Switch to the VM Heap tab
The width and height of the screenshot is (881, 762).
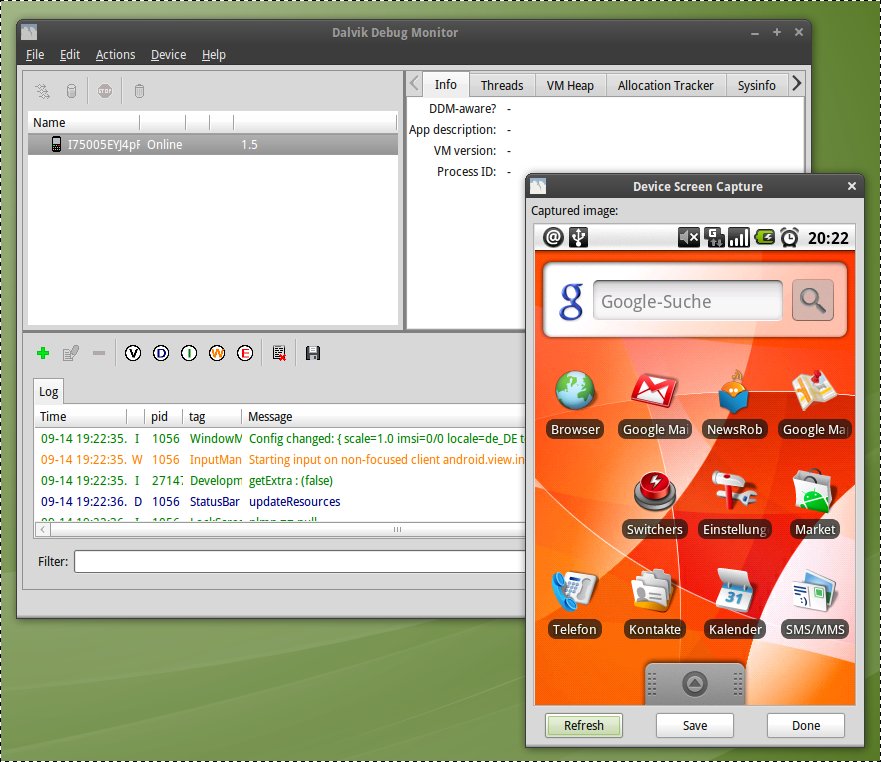point(570,86)
